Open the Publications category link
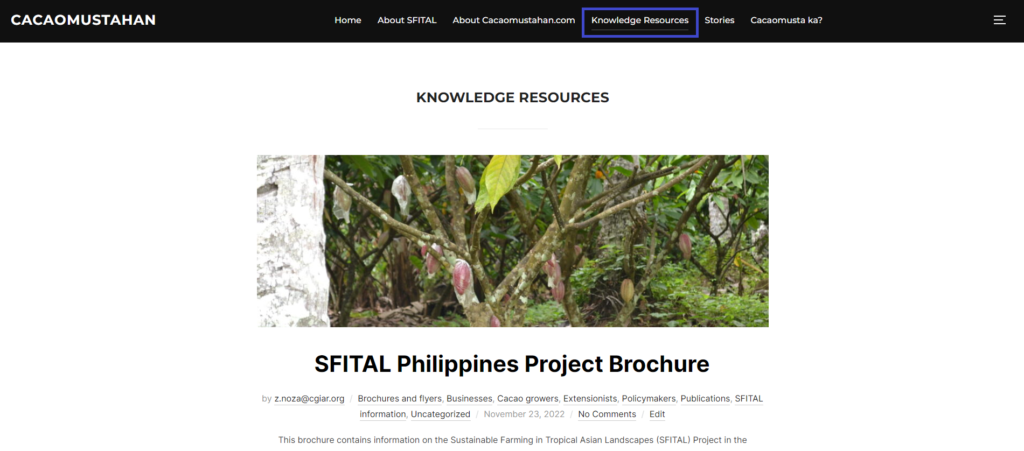This screenshot has width=1024, height=451. click(x=706, y=398)
